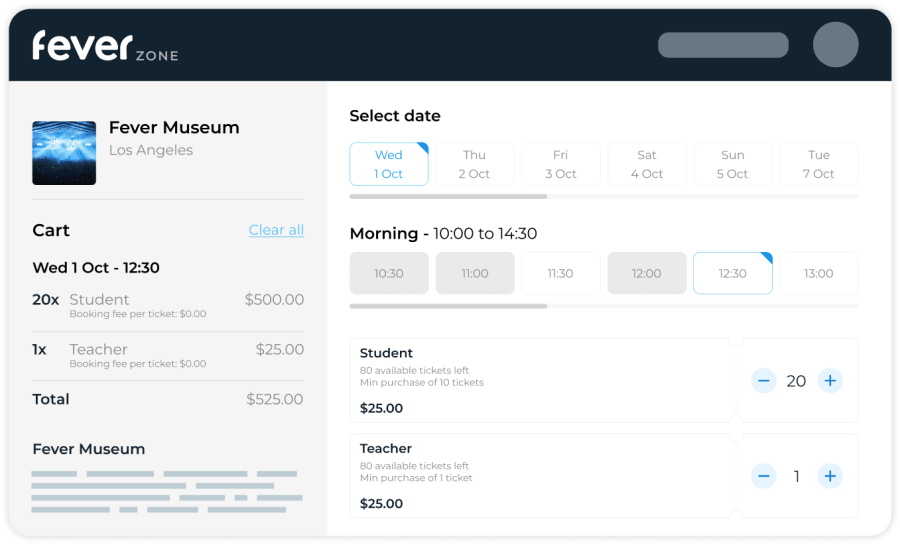Image resolution: width=900 pixels, height=545 pixels.
Task: Choose the 12:30 time slot
Action: point(733,273)
